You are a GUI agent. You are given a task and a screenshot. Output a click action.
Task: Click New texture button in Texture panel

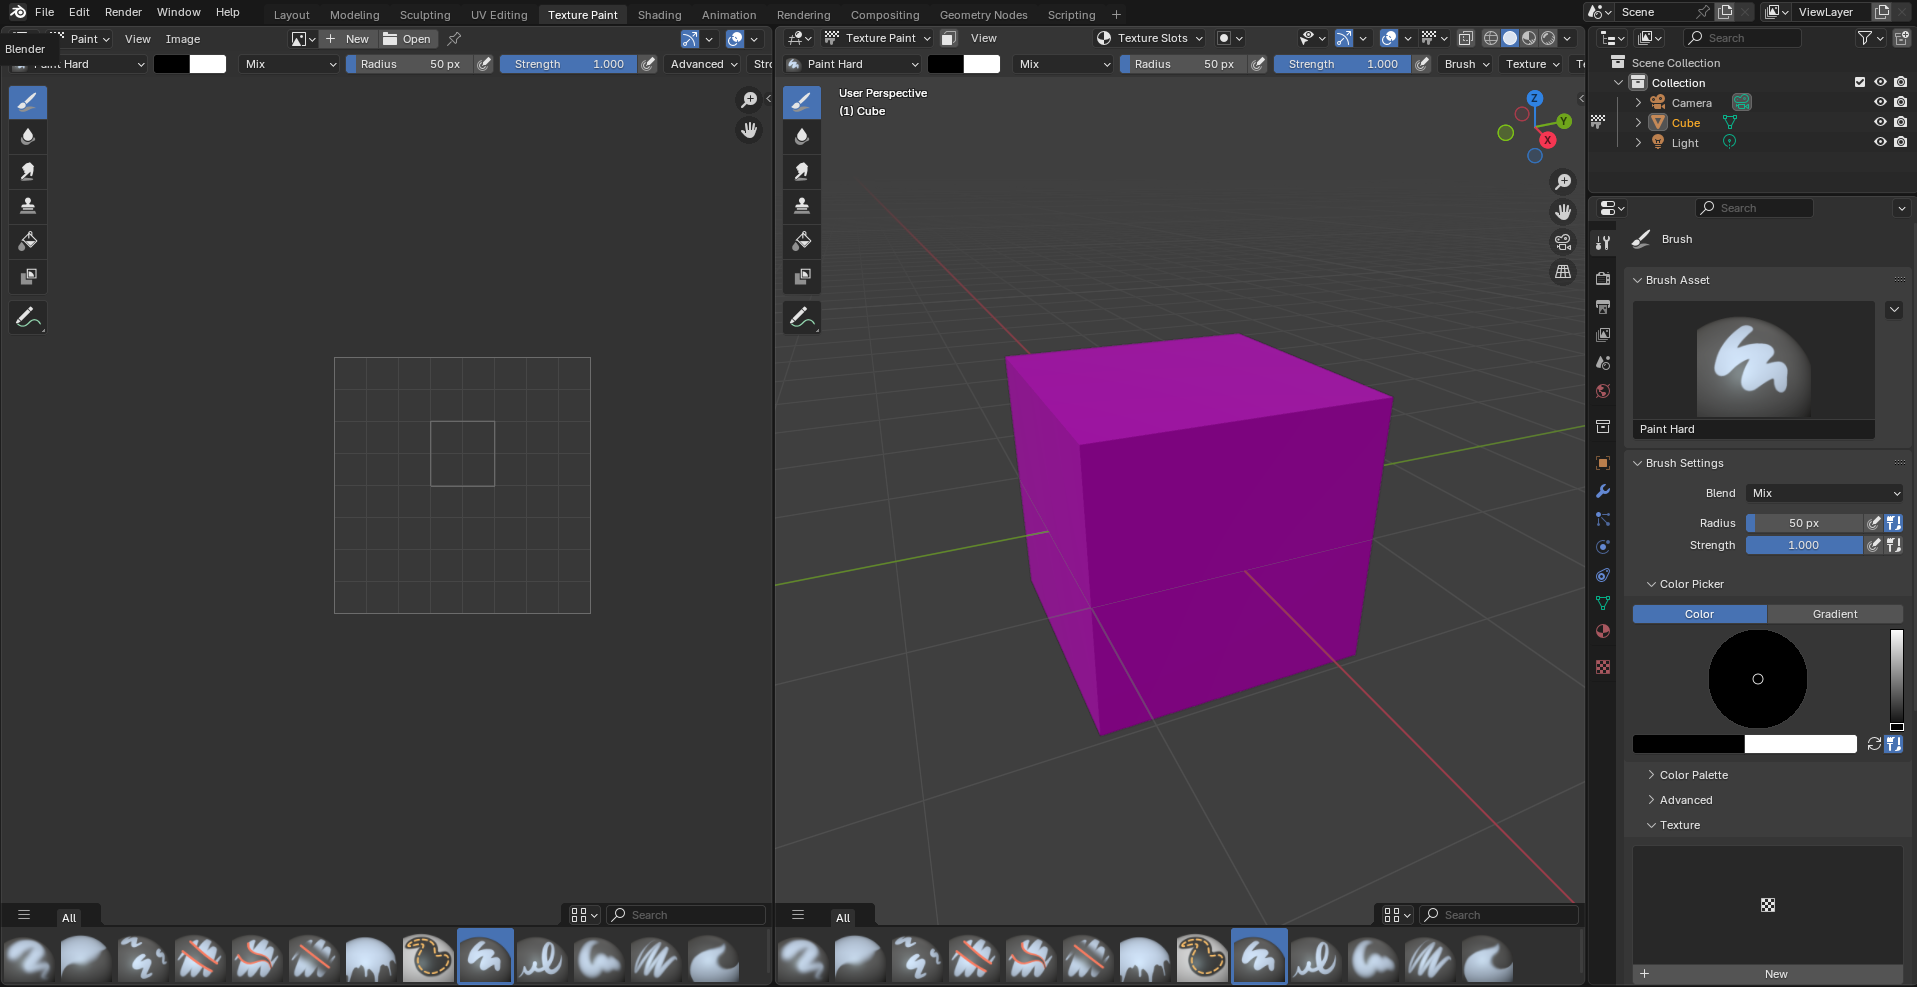pos(1767,974)
